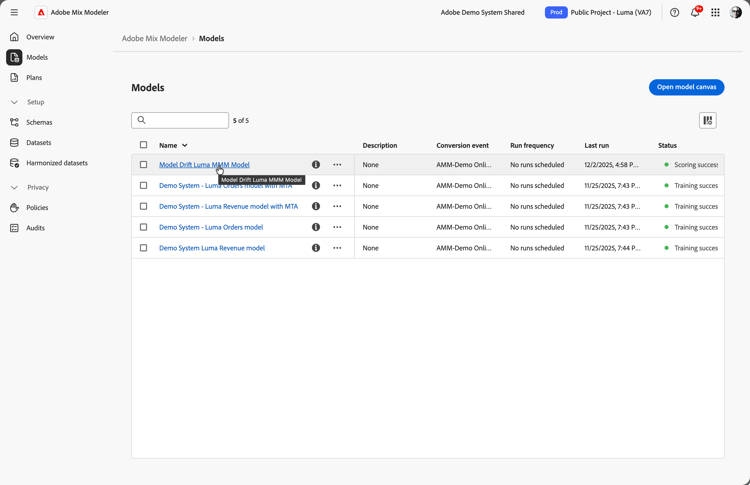This screenshot has width=750, height=485.
Task: Open more actions for Demo System - Luma Orders model
Action: tap(337, 227)
